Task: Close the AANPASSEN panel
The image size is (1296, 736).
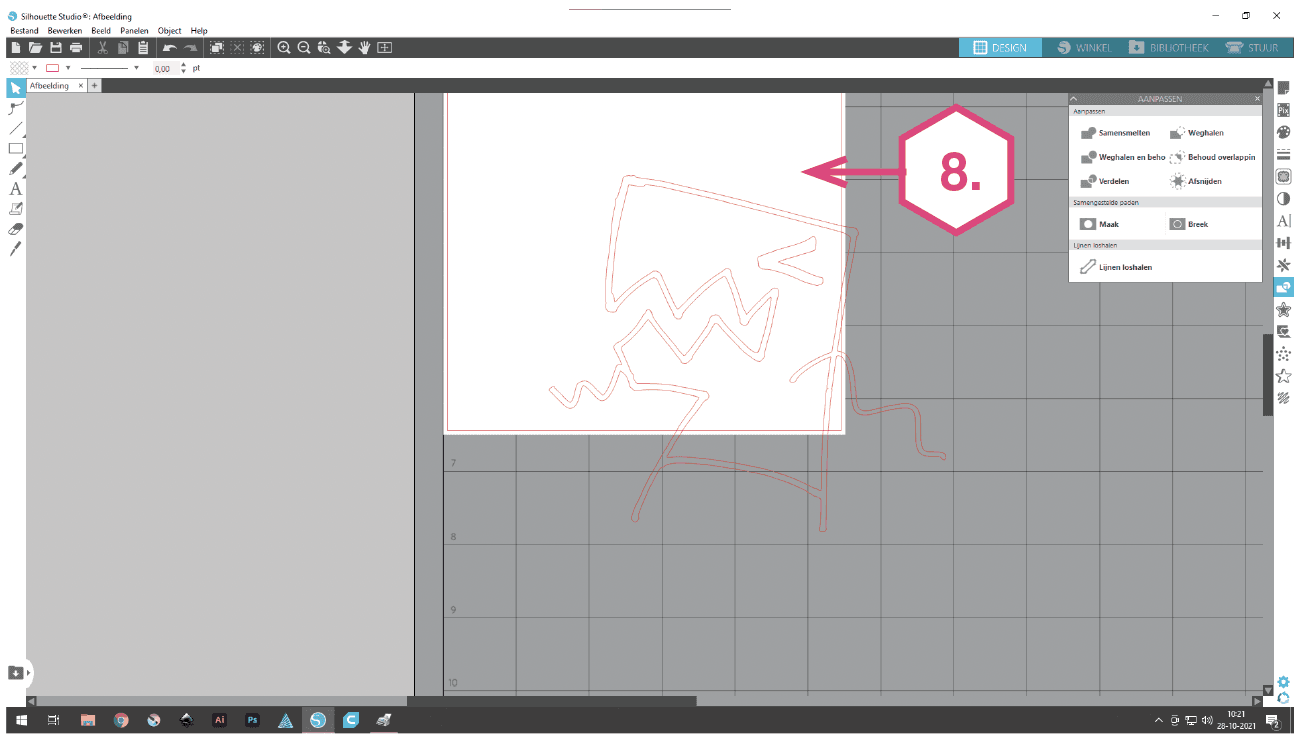Action: click(1257, 99)
